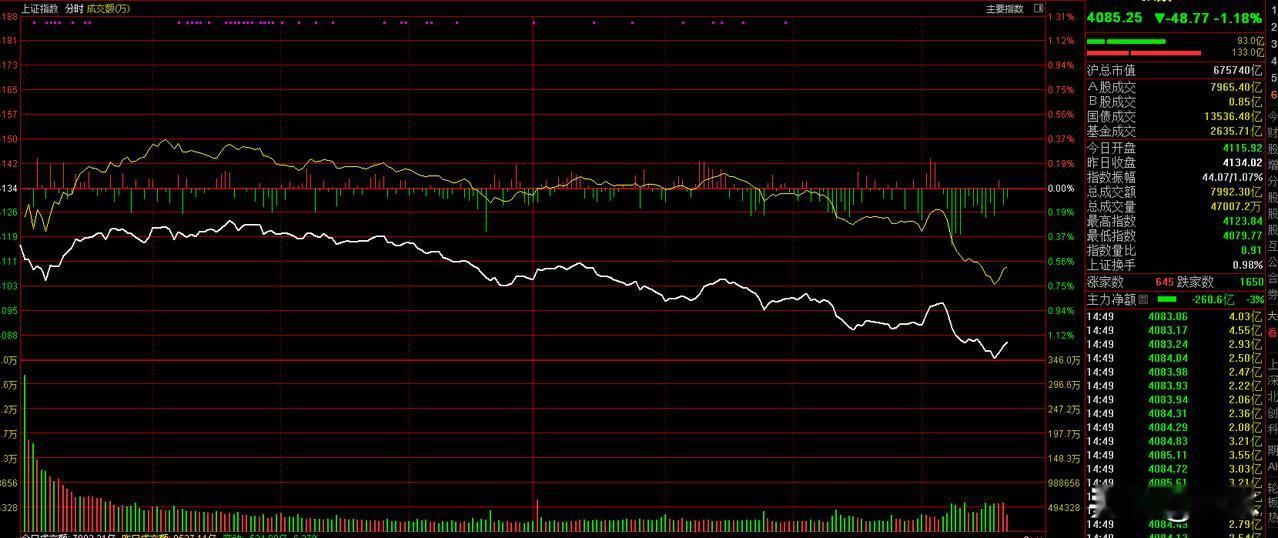The height and width of the screenshot is (538, 1278).
Task: Click the tick row priced 4084.72
Action: pos(1176,469)
